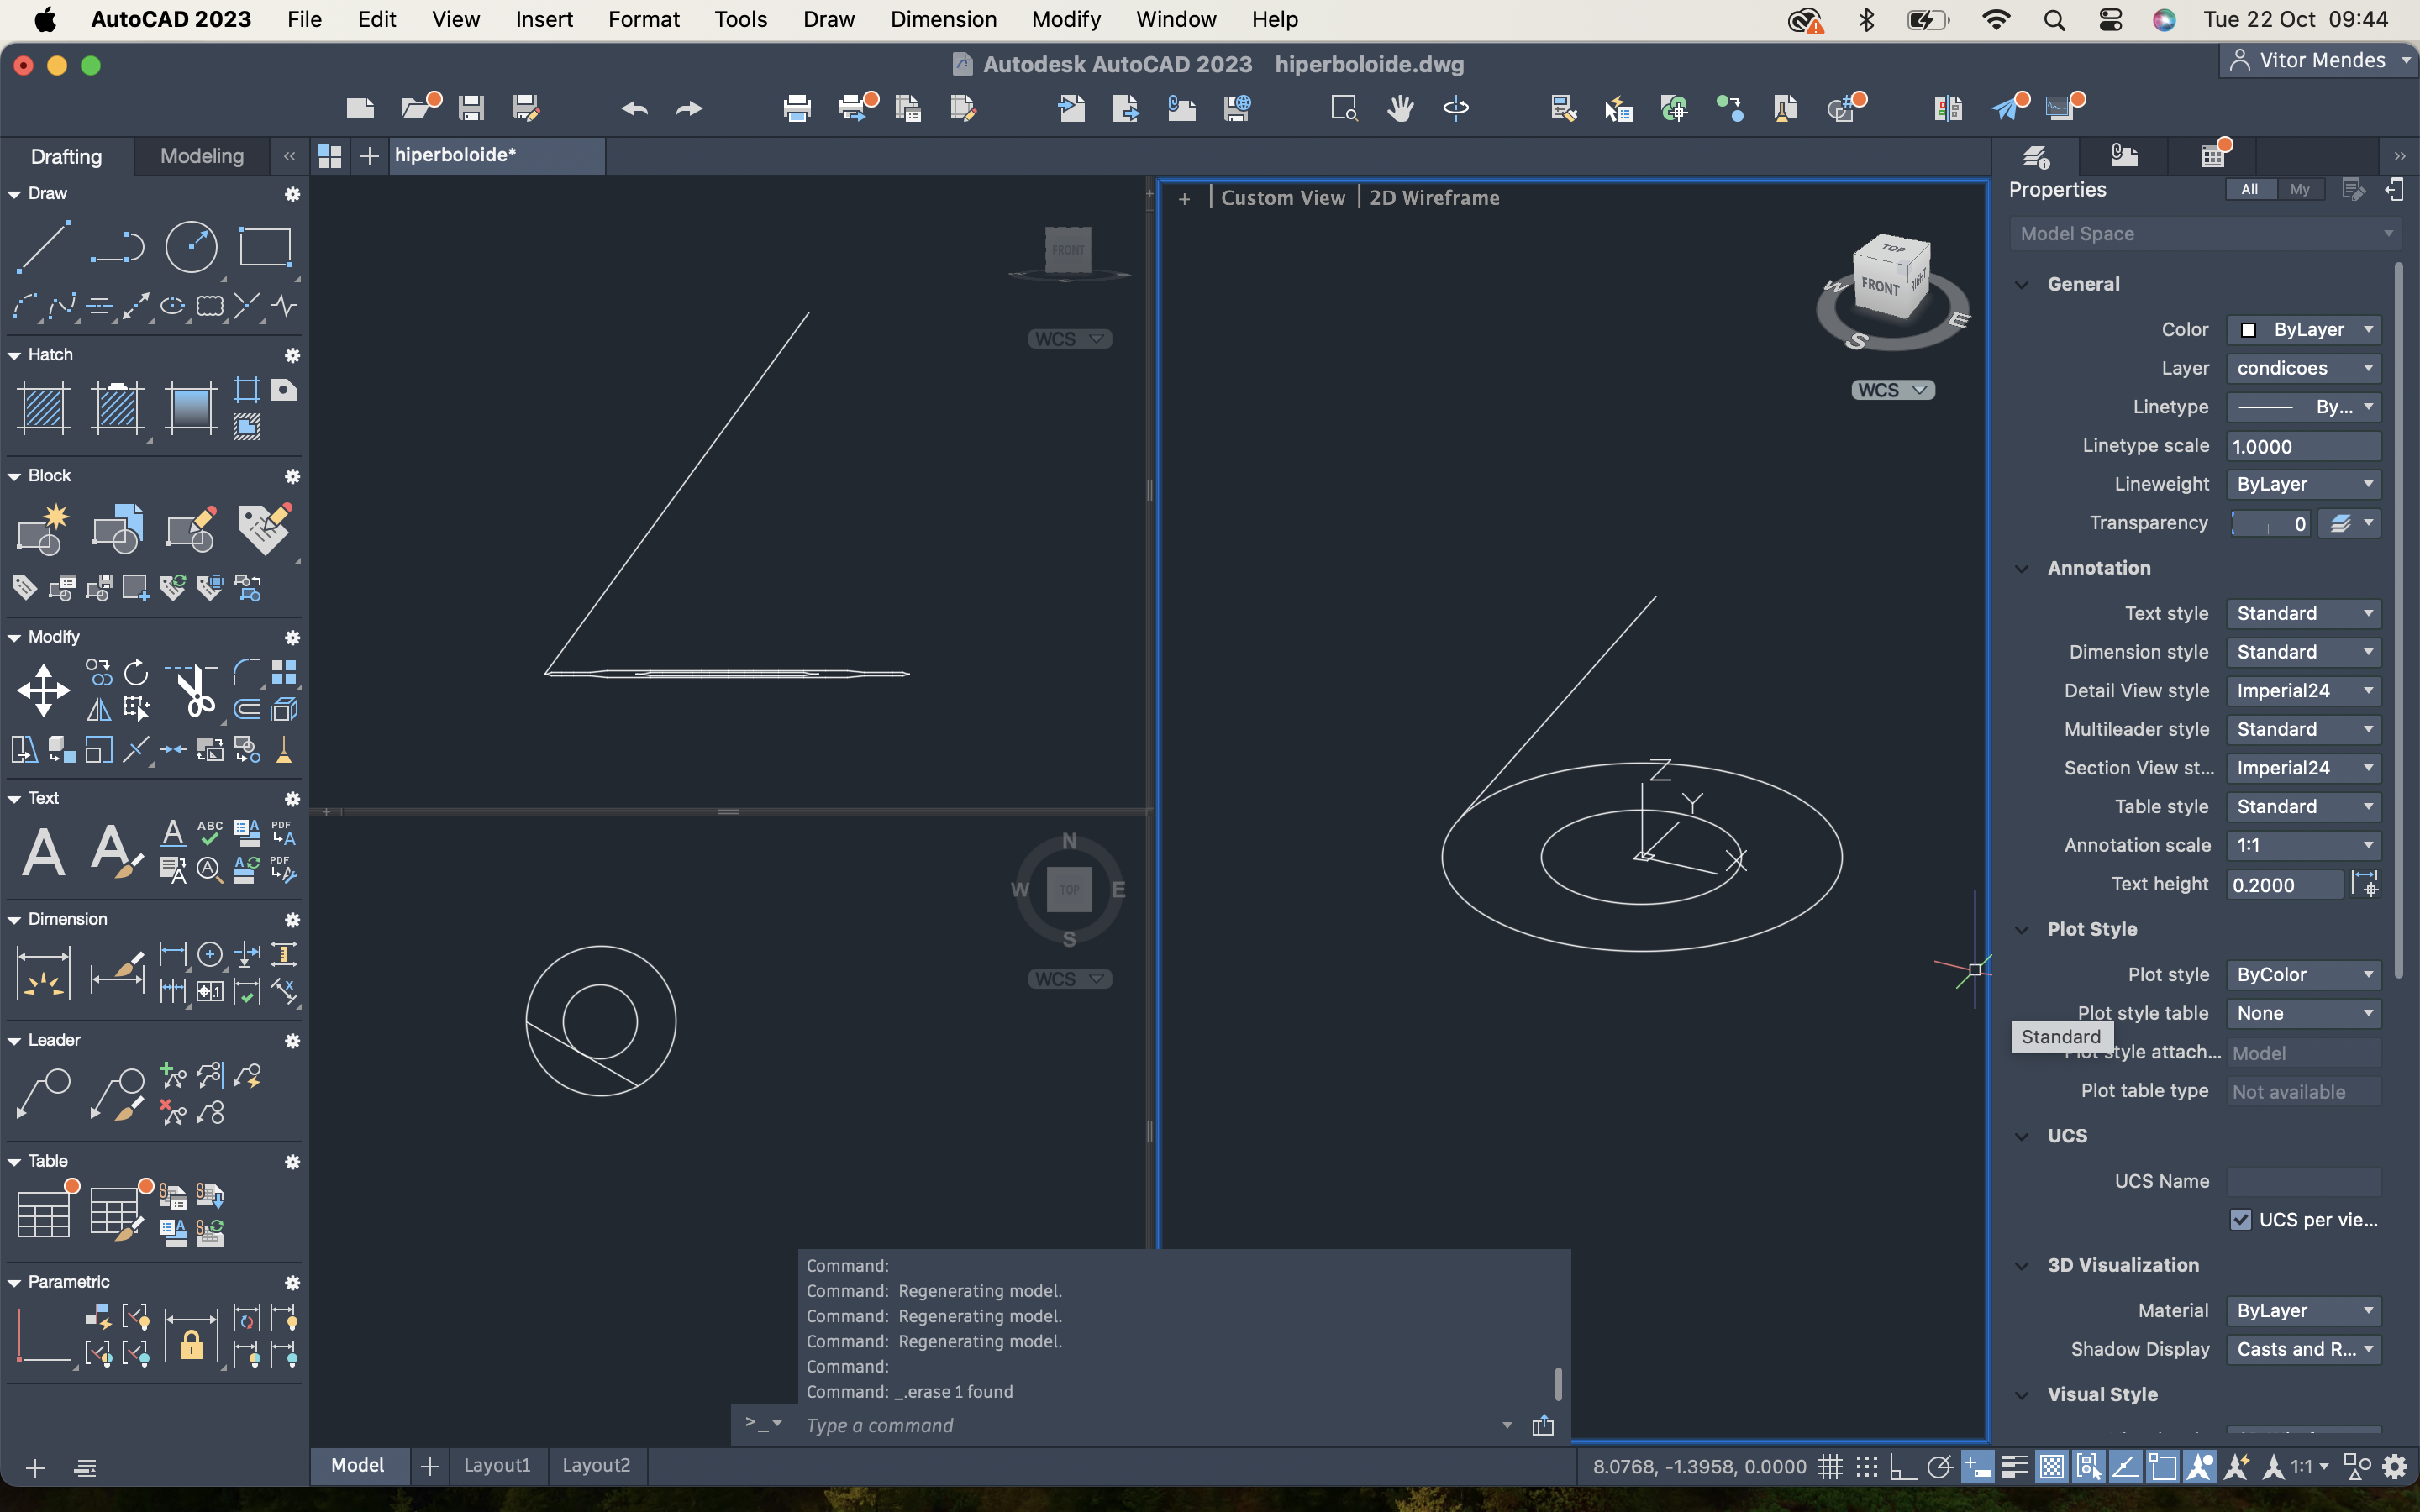This screenshot has width=2420, height=1512.
Task: Collapse the Hatch tool panel
Action: pos(15,355)
